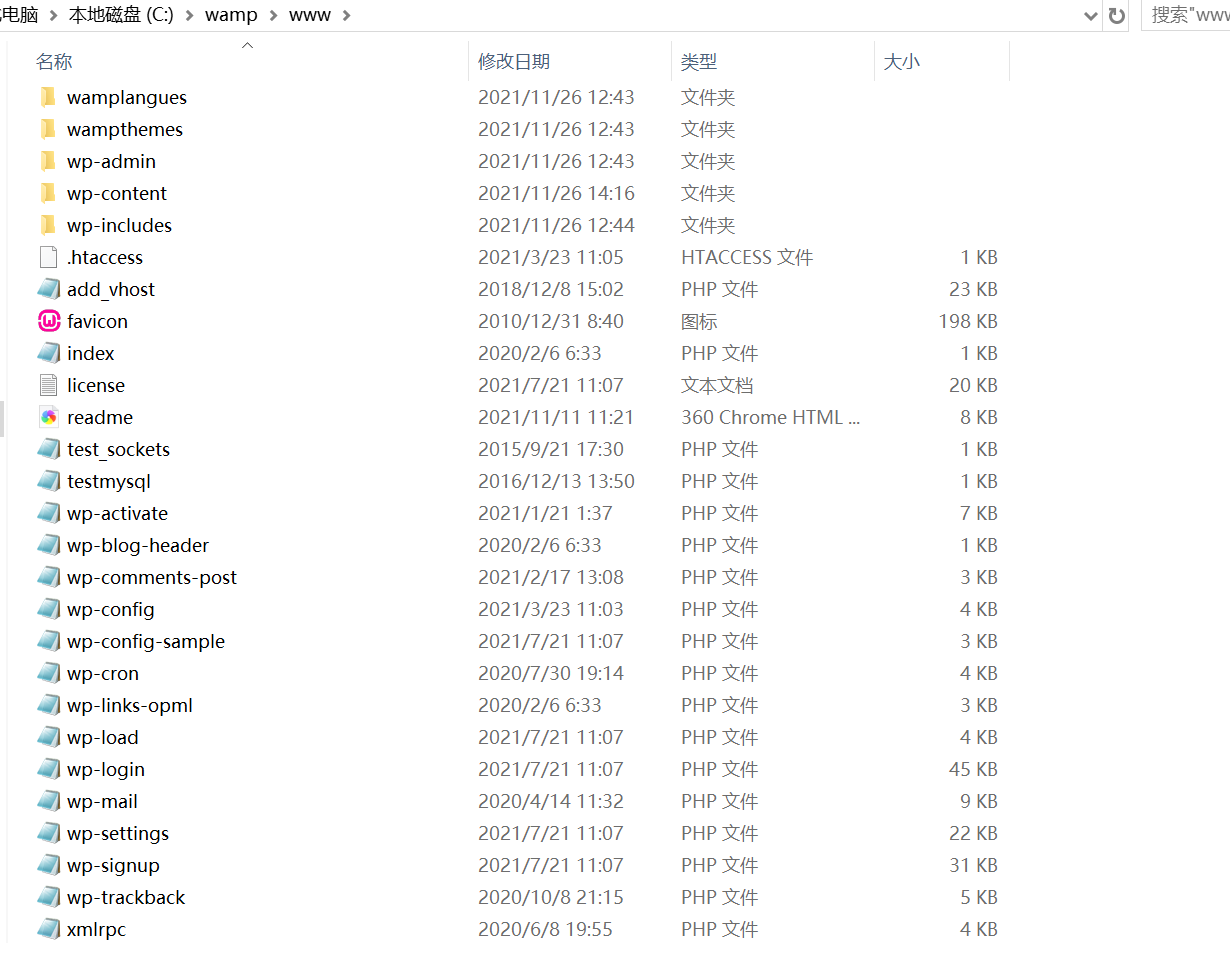Image resolution: width=1230 pixels, height=956 pixels.
Task: Click the xmlrpc PHP file icon
Action: (x=49, y=929)
